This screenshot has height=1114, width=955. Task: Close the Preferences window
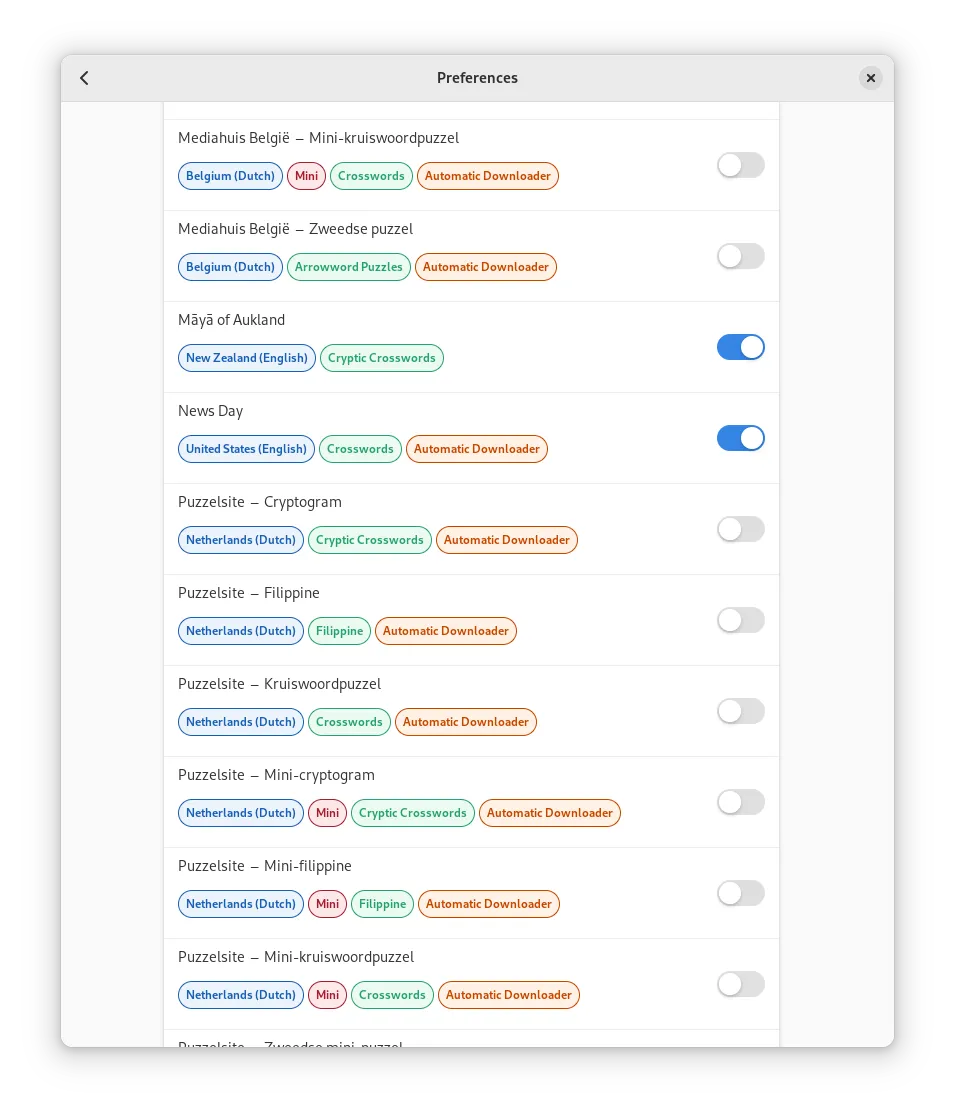tap(870, 78)
